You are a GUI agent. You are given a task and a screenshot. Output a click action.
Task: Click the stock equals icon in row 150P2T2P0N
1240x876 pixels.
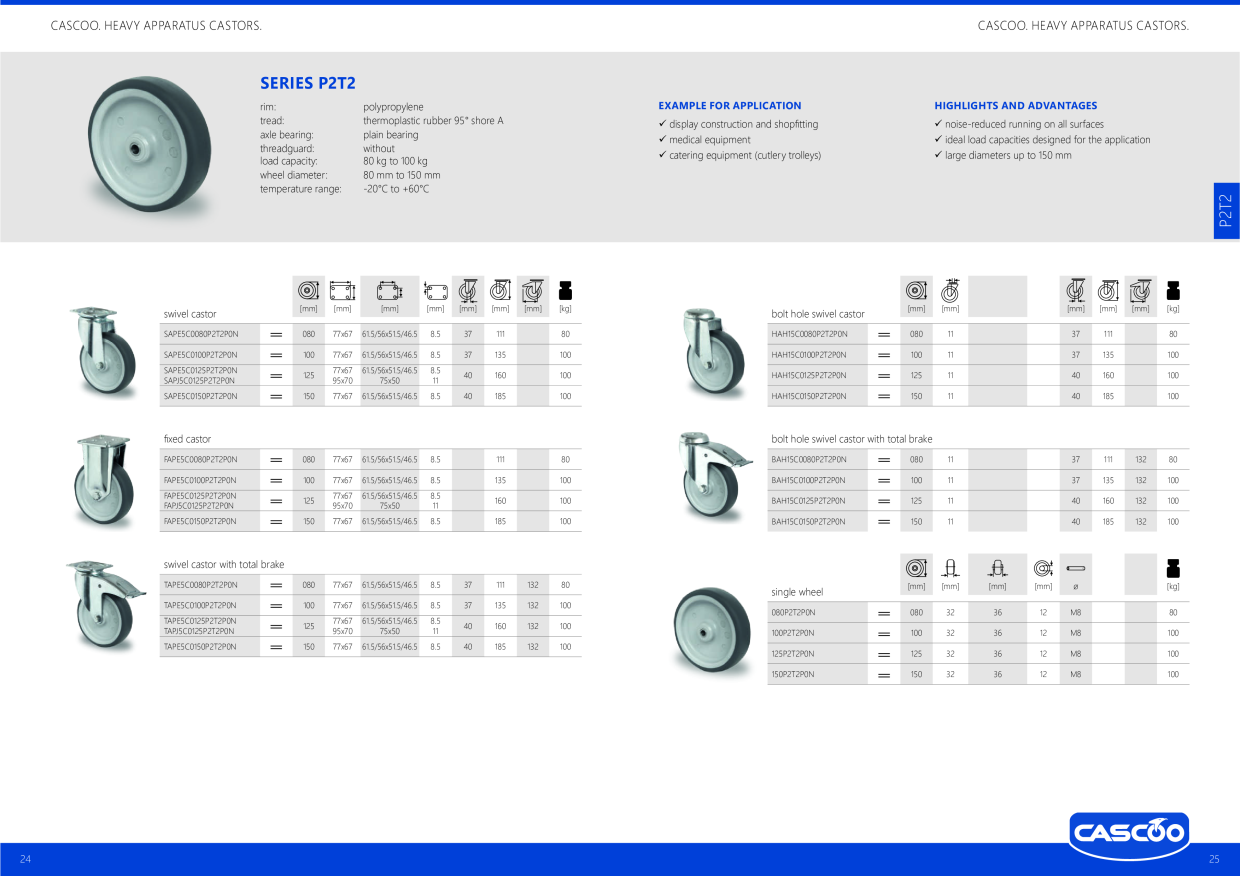pyautogui.click(x=884, y=675)
